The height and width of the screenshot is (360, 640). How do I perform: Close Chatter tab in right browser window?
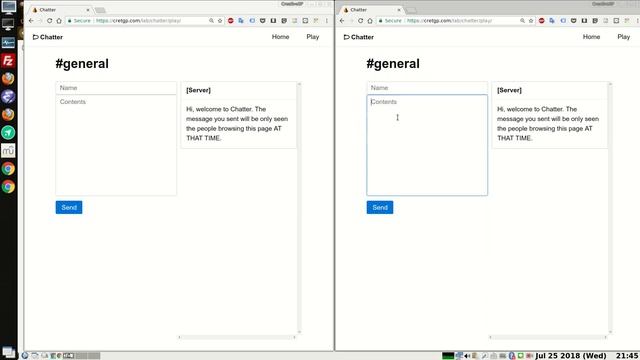point(399,10)
